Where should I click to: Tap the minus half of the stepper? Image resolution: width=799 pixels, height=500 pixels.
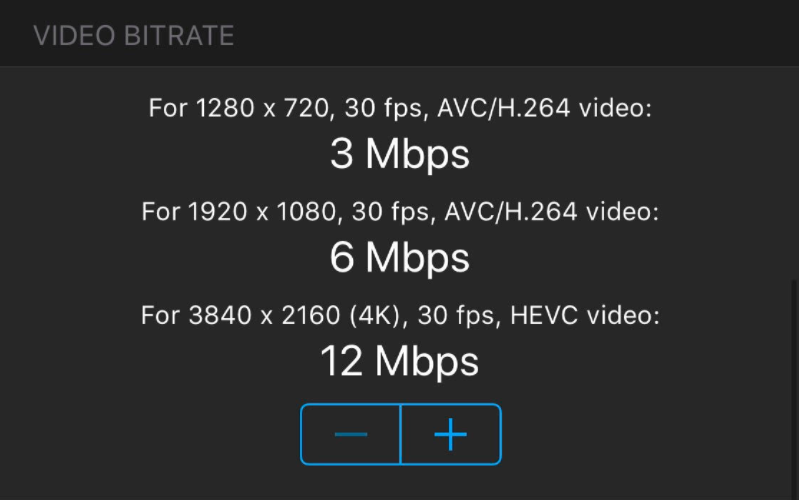(x=351, y=434)
